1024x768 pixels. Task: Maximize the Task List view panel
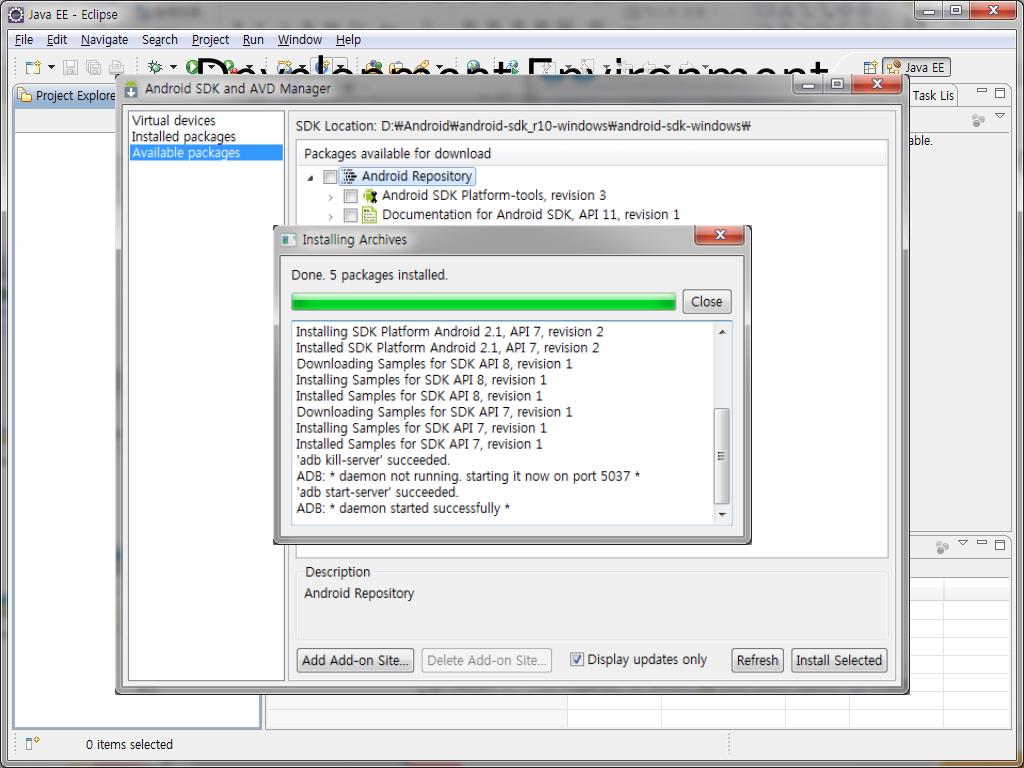[1000, 93]
